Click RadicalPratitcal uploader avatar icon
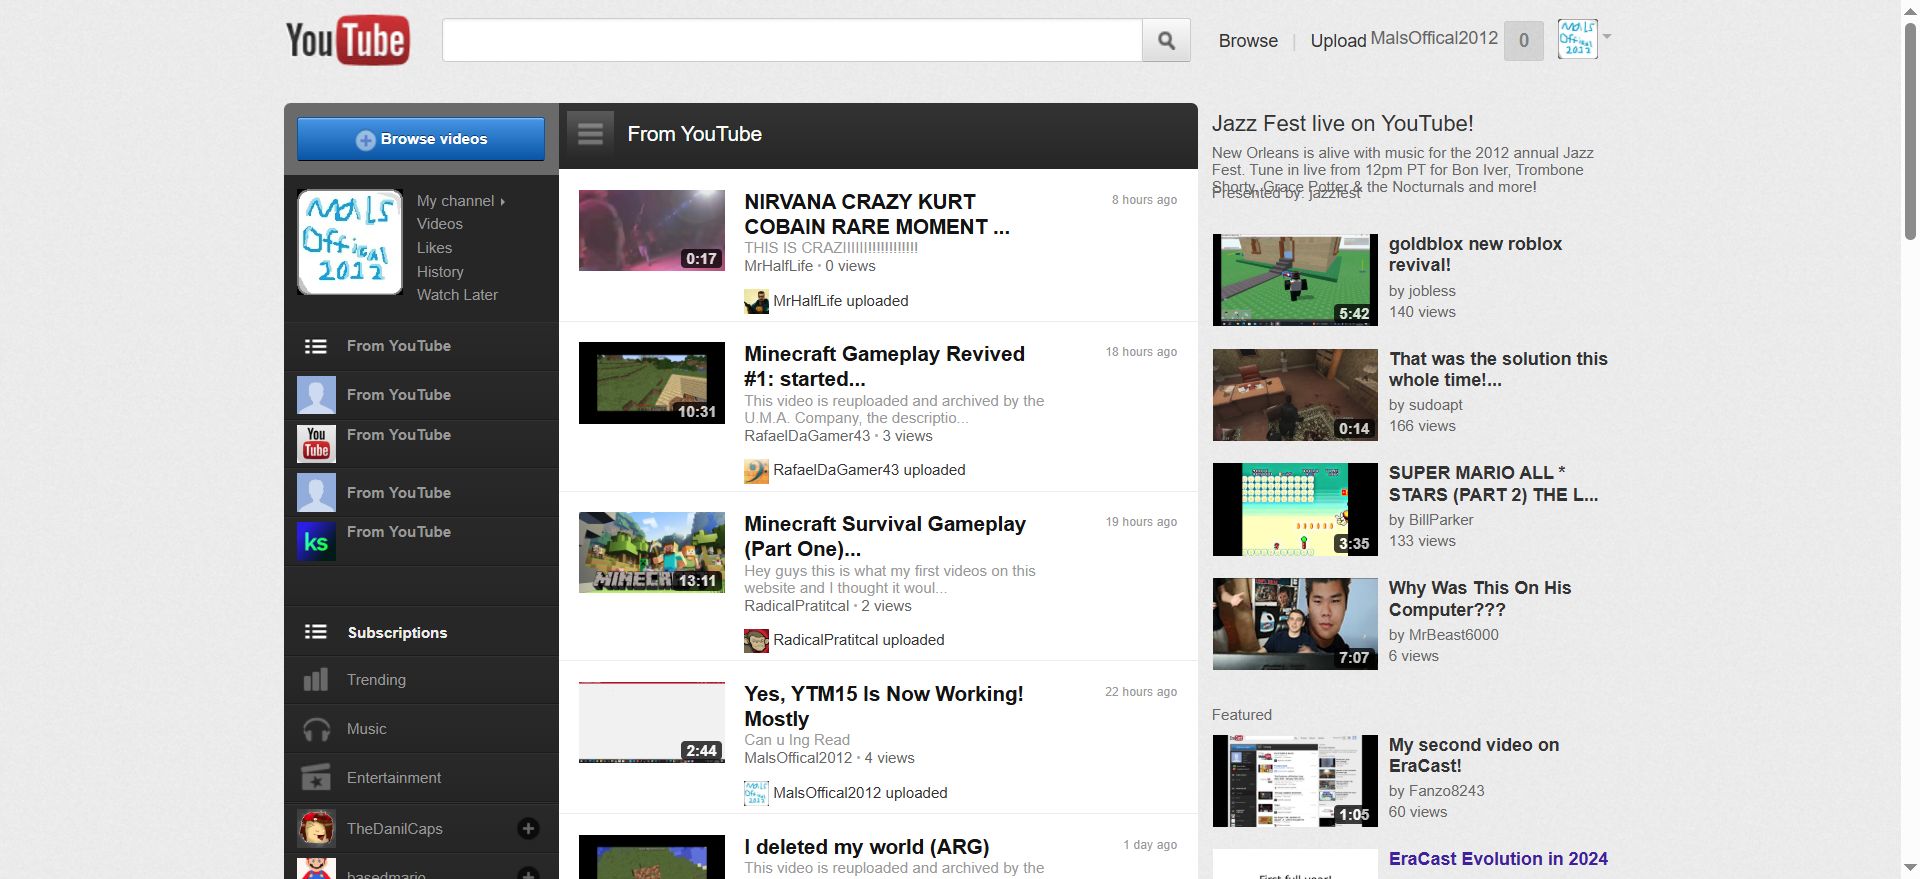 pos(756,640)
